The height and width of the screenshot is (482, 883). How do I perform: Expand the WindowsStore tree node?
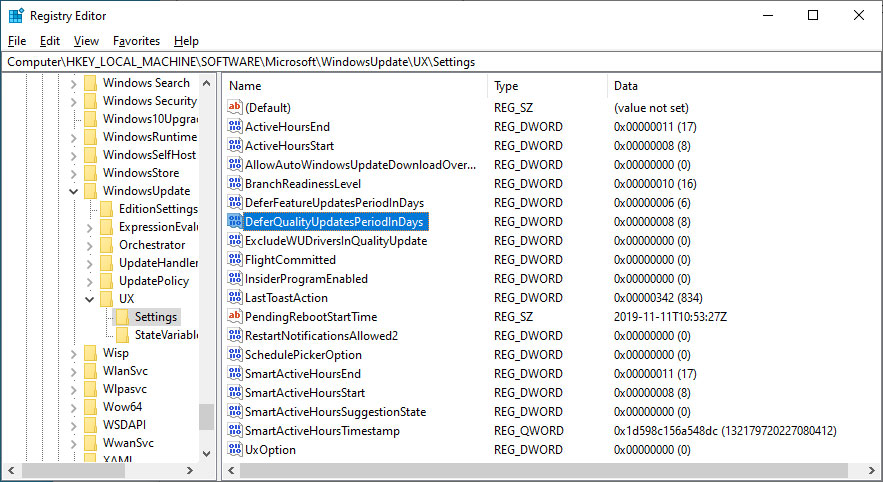point(73,173)
